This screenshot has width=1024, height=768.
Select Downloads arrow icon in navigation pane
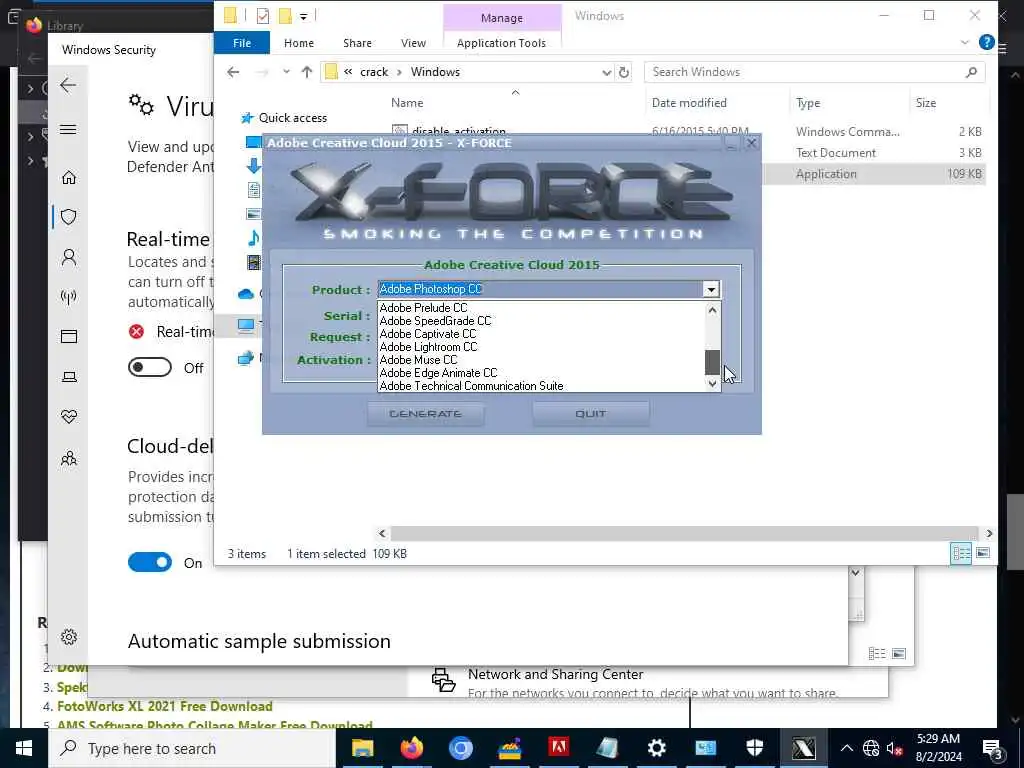point(254,166)
